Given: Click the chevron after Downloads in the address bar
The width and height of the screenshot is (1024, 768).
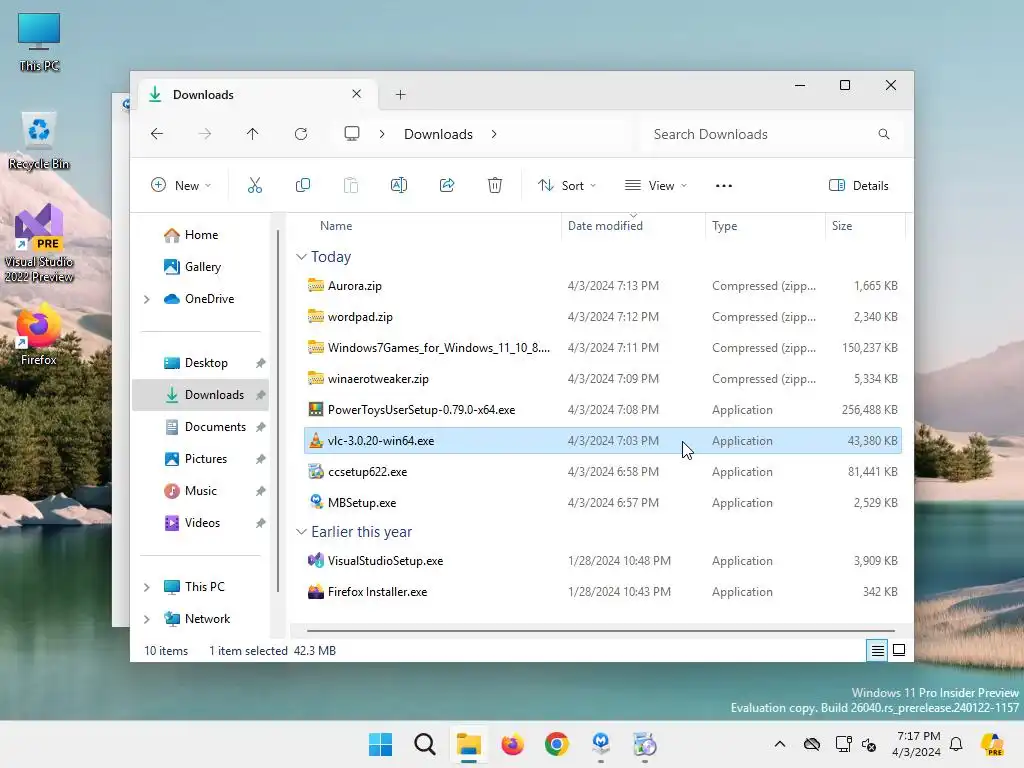Looking at the screenshot, I should [494, 134].
